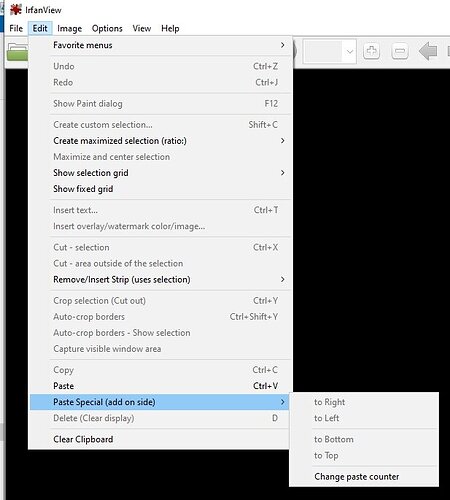
Task: Click Maximize and center selection entry
Action: (x=161, y=157)
